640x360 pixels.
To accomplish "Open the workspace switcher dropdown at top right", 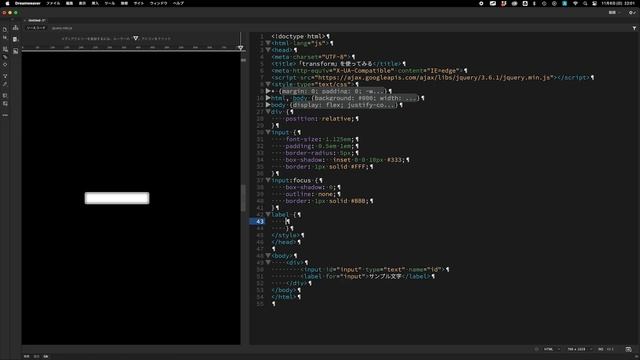I will (x=614, y=13).
